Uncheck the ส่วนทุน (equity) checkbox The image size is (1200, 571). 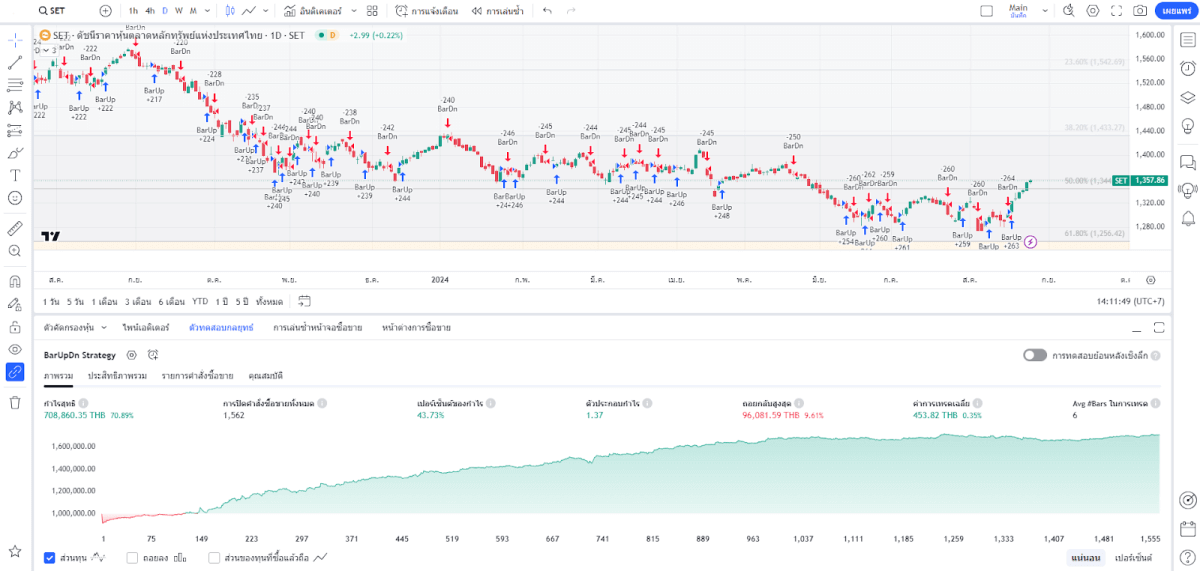pos(50,557)
